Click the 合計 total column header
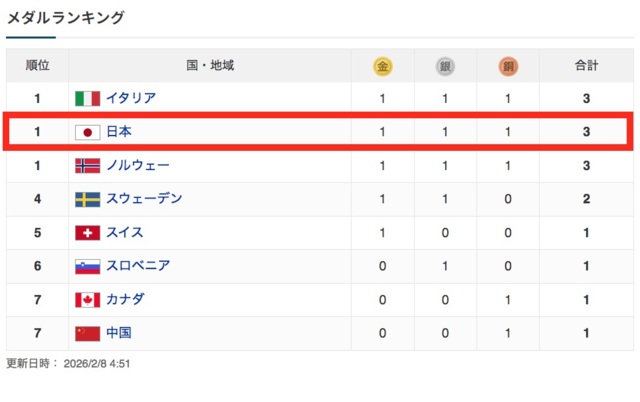The width and height of the screenshot is (640, 402). 587,66
